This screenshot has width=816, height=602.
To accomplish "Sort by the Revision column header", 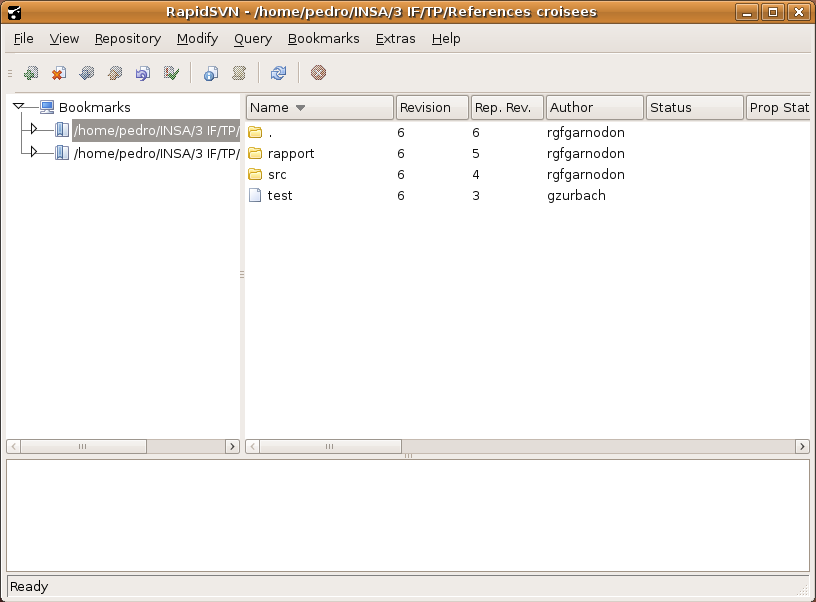I will (431, 108).
